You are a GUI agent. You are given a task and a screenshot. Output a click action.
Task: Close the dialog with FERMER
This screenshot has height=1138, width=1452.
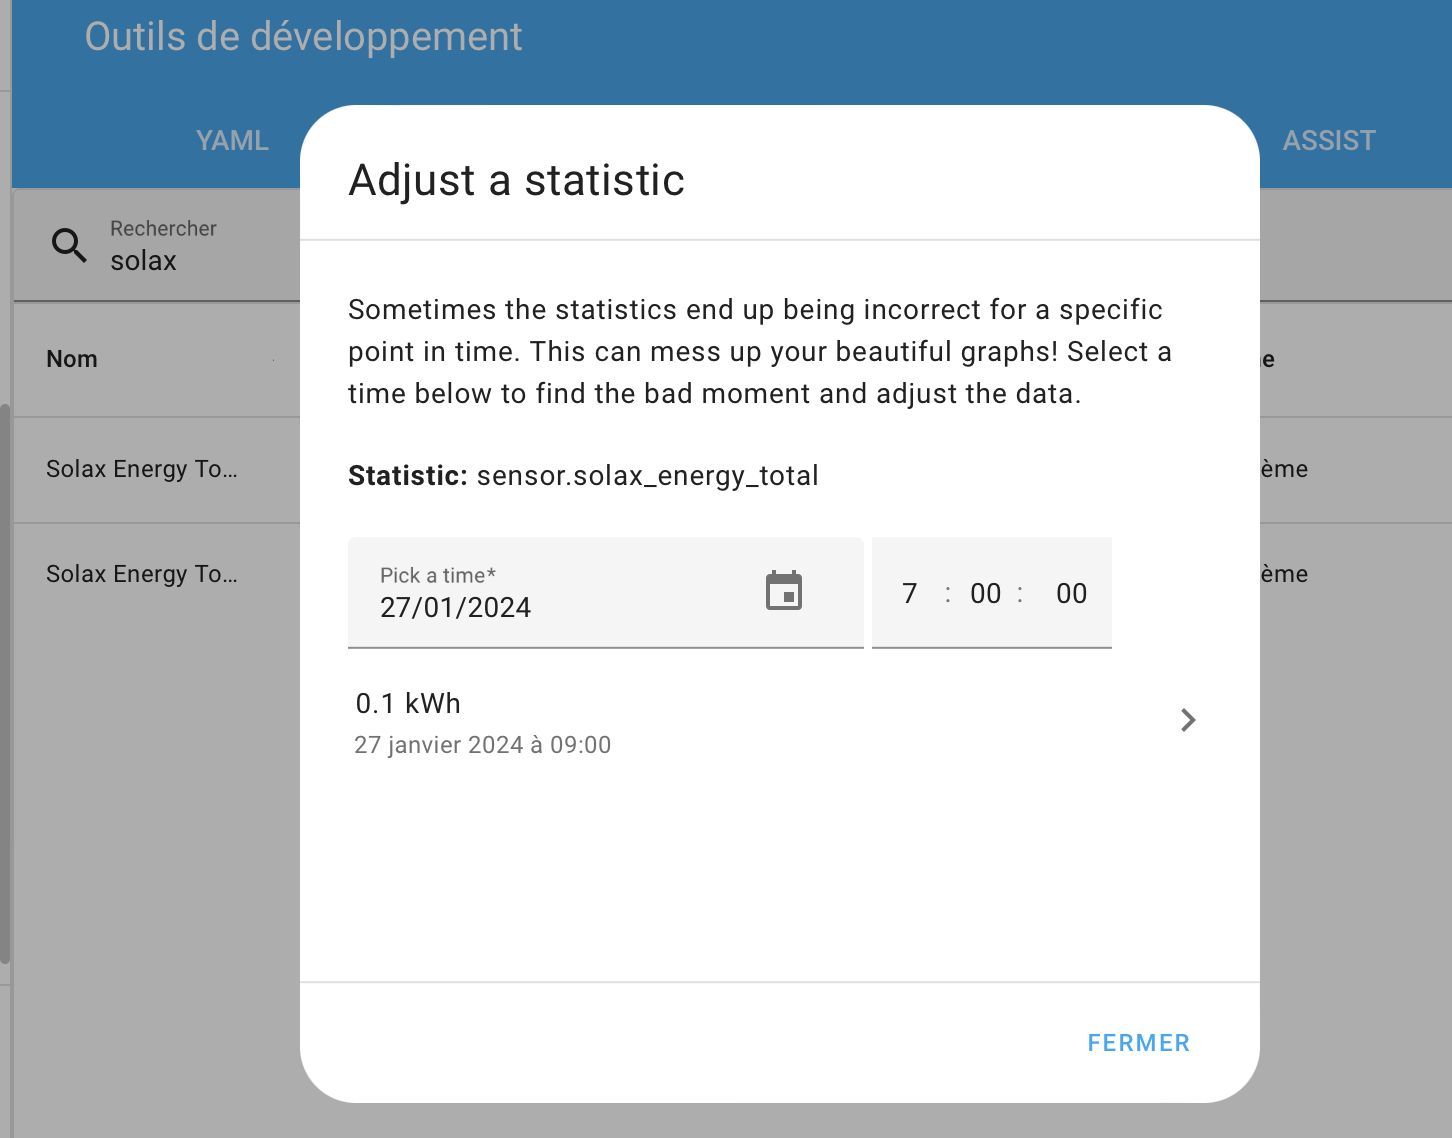[x=1138, y=1043]
